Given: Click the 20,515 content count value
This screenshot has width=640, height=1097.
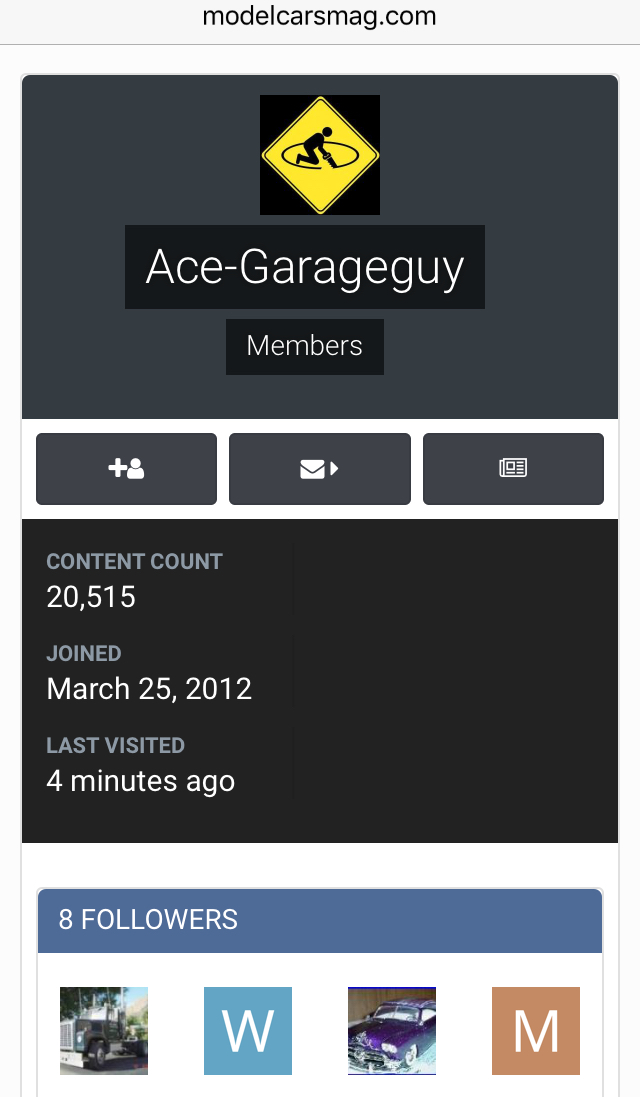Looking at the screenshot, I should pos(91,597).
